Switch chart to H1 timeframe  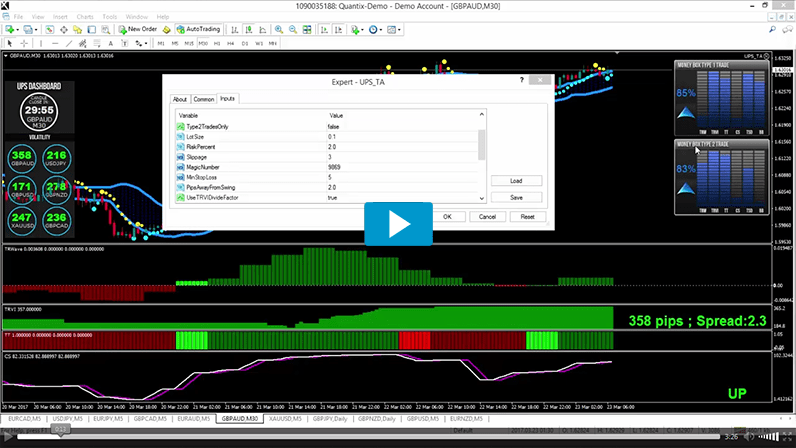217,44
